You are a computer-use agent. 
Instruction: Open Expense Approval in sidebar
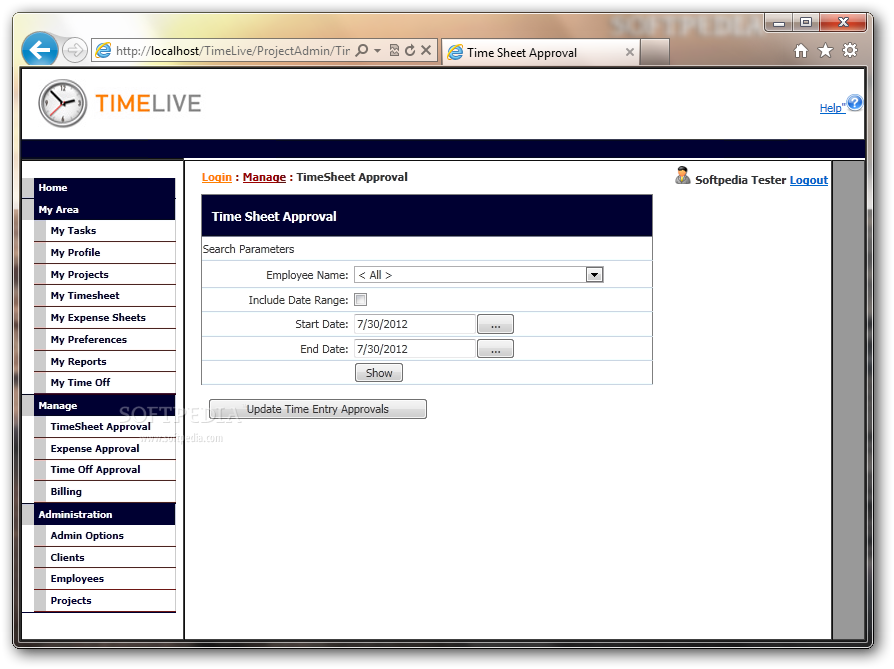(104, 449)
